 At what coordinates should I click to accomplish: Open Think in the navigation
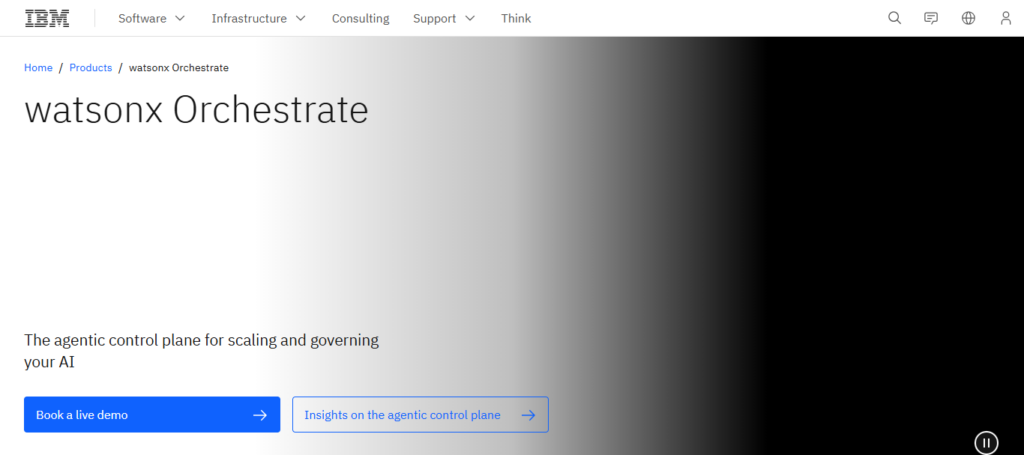(x=516, y=18)
